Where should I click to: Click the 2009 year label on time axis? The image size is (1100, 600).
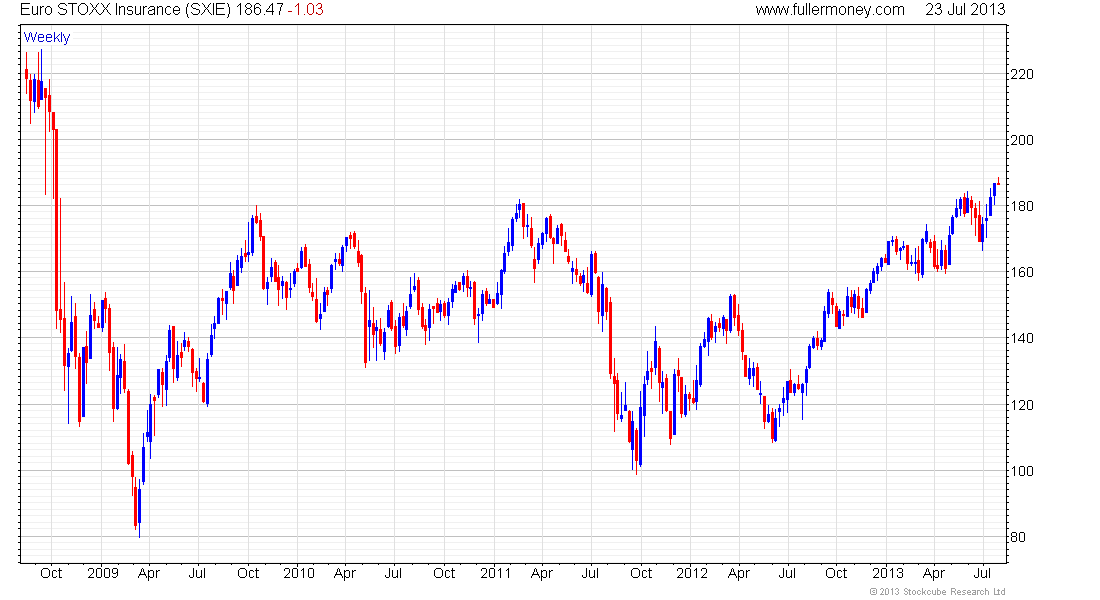tap(102, 573)
